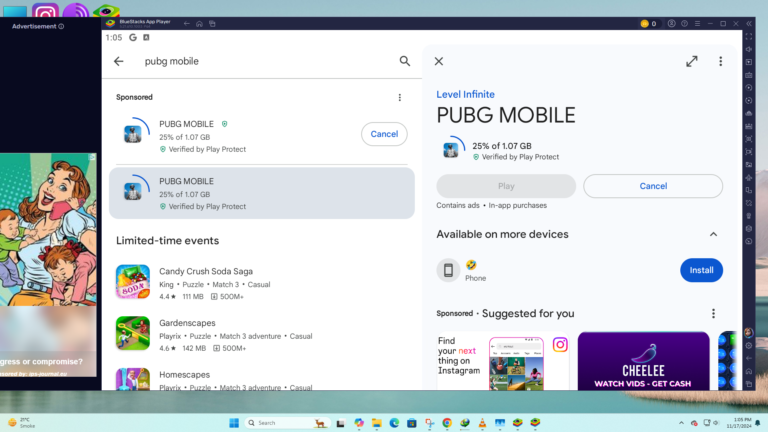Image resolution: width=768 pixels, height=432 pixels.
Task: Open BlueStacks recent apps in title bar
Action: pos(212,24)
